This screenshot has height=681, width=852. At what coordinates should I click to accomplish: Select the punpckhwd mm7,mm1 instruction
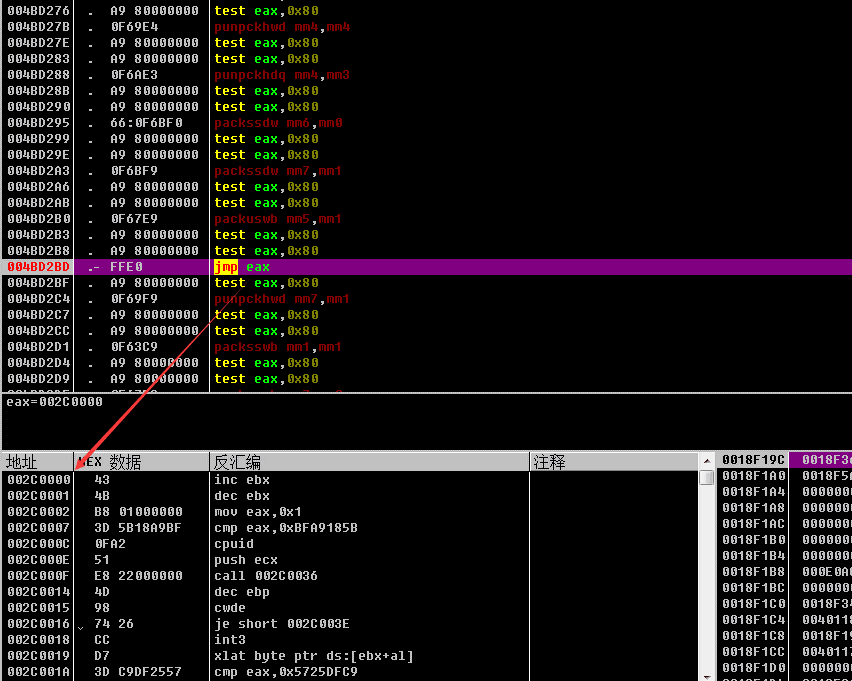[282, 299]
